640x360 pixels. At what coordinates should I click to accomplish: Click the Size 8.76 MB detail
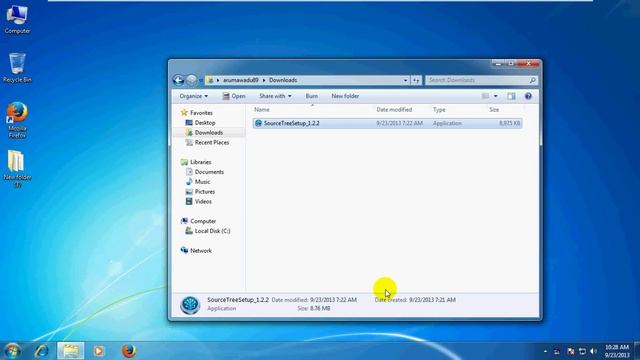pos(314,309)
